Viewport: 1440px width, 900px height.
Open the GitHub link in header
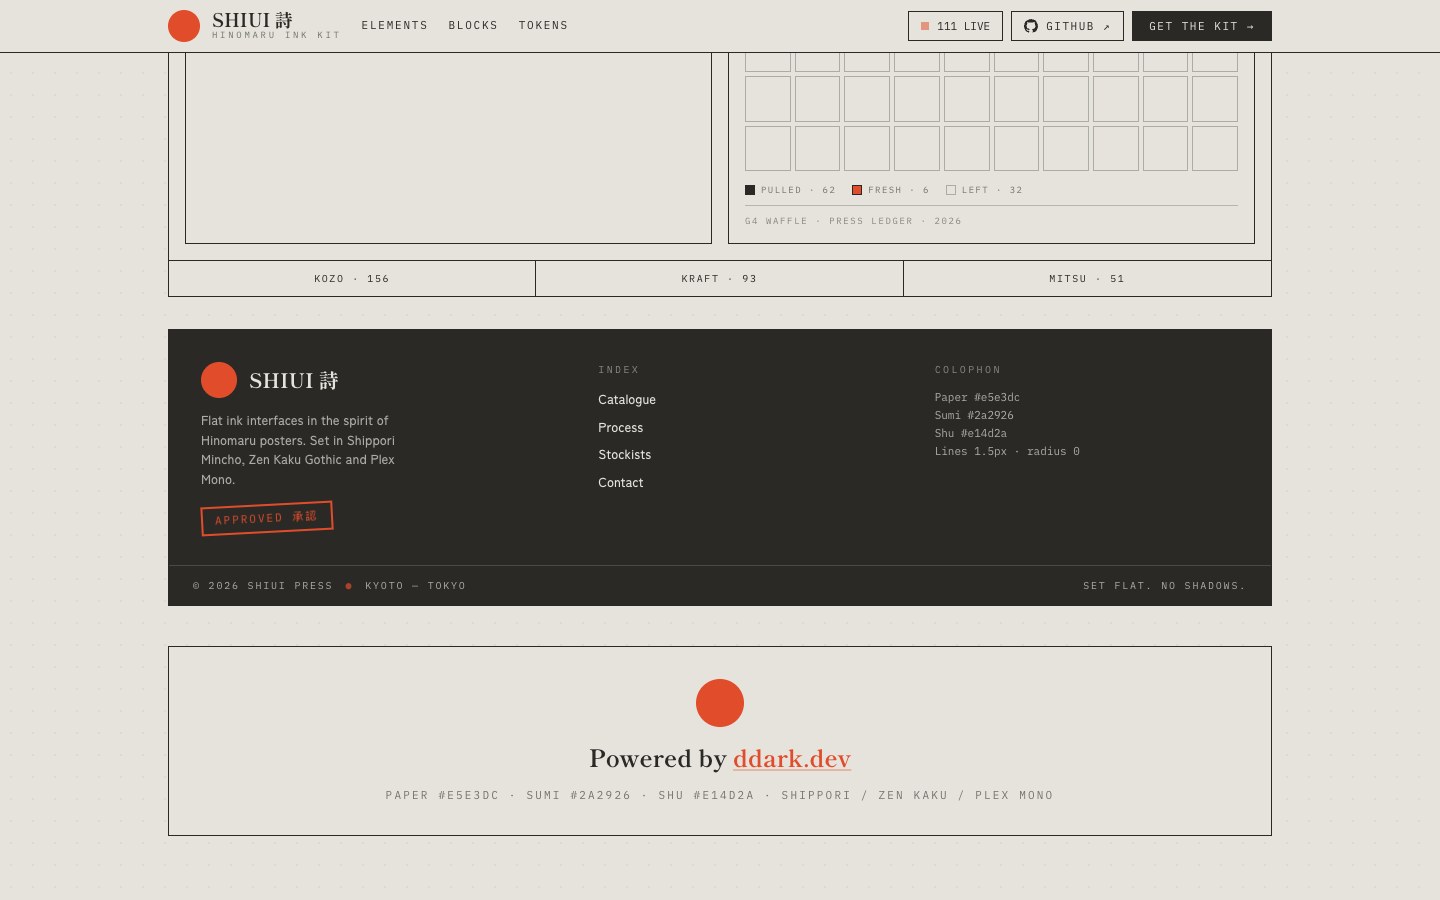pyautogui.click(x=1067, y=26)
